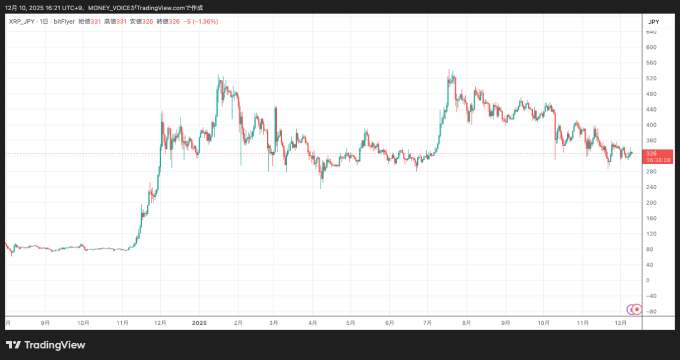The height and width of the screenshot is (360, 680).
Task: Click the 120 price axis label
Action: (651, 234)
